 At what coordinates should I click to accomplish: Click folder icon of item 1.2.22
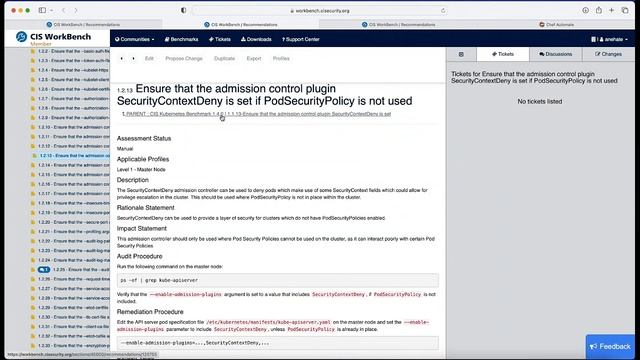tap(33, 241)
